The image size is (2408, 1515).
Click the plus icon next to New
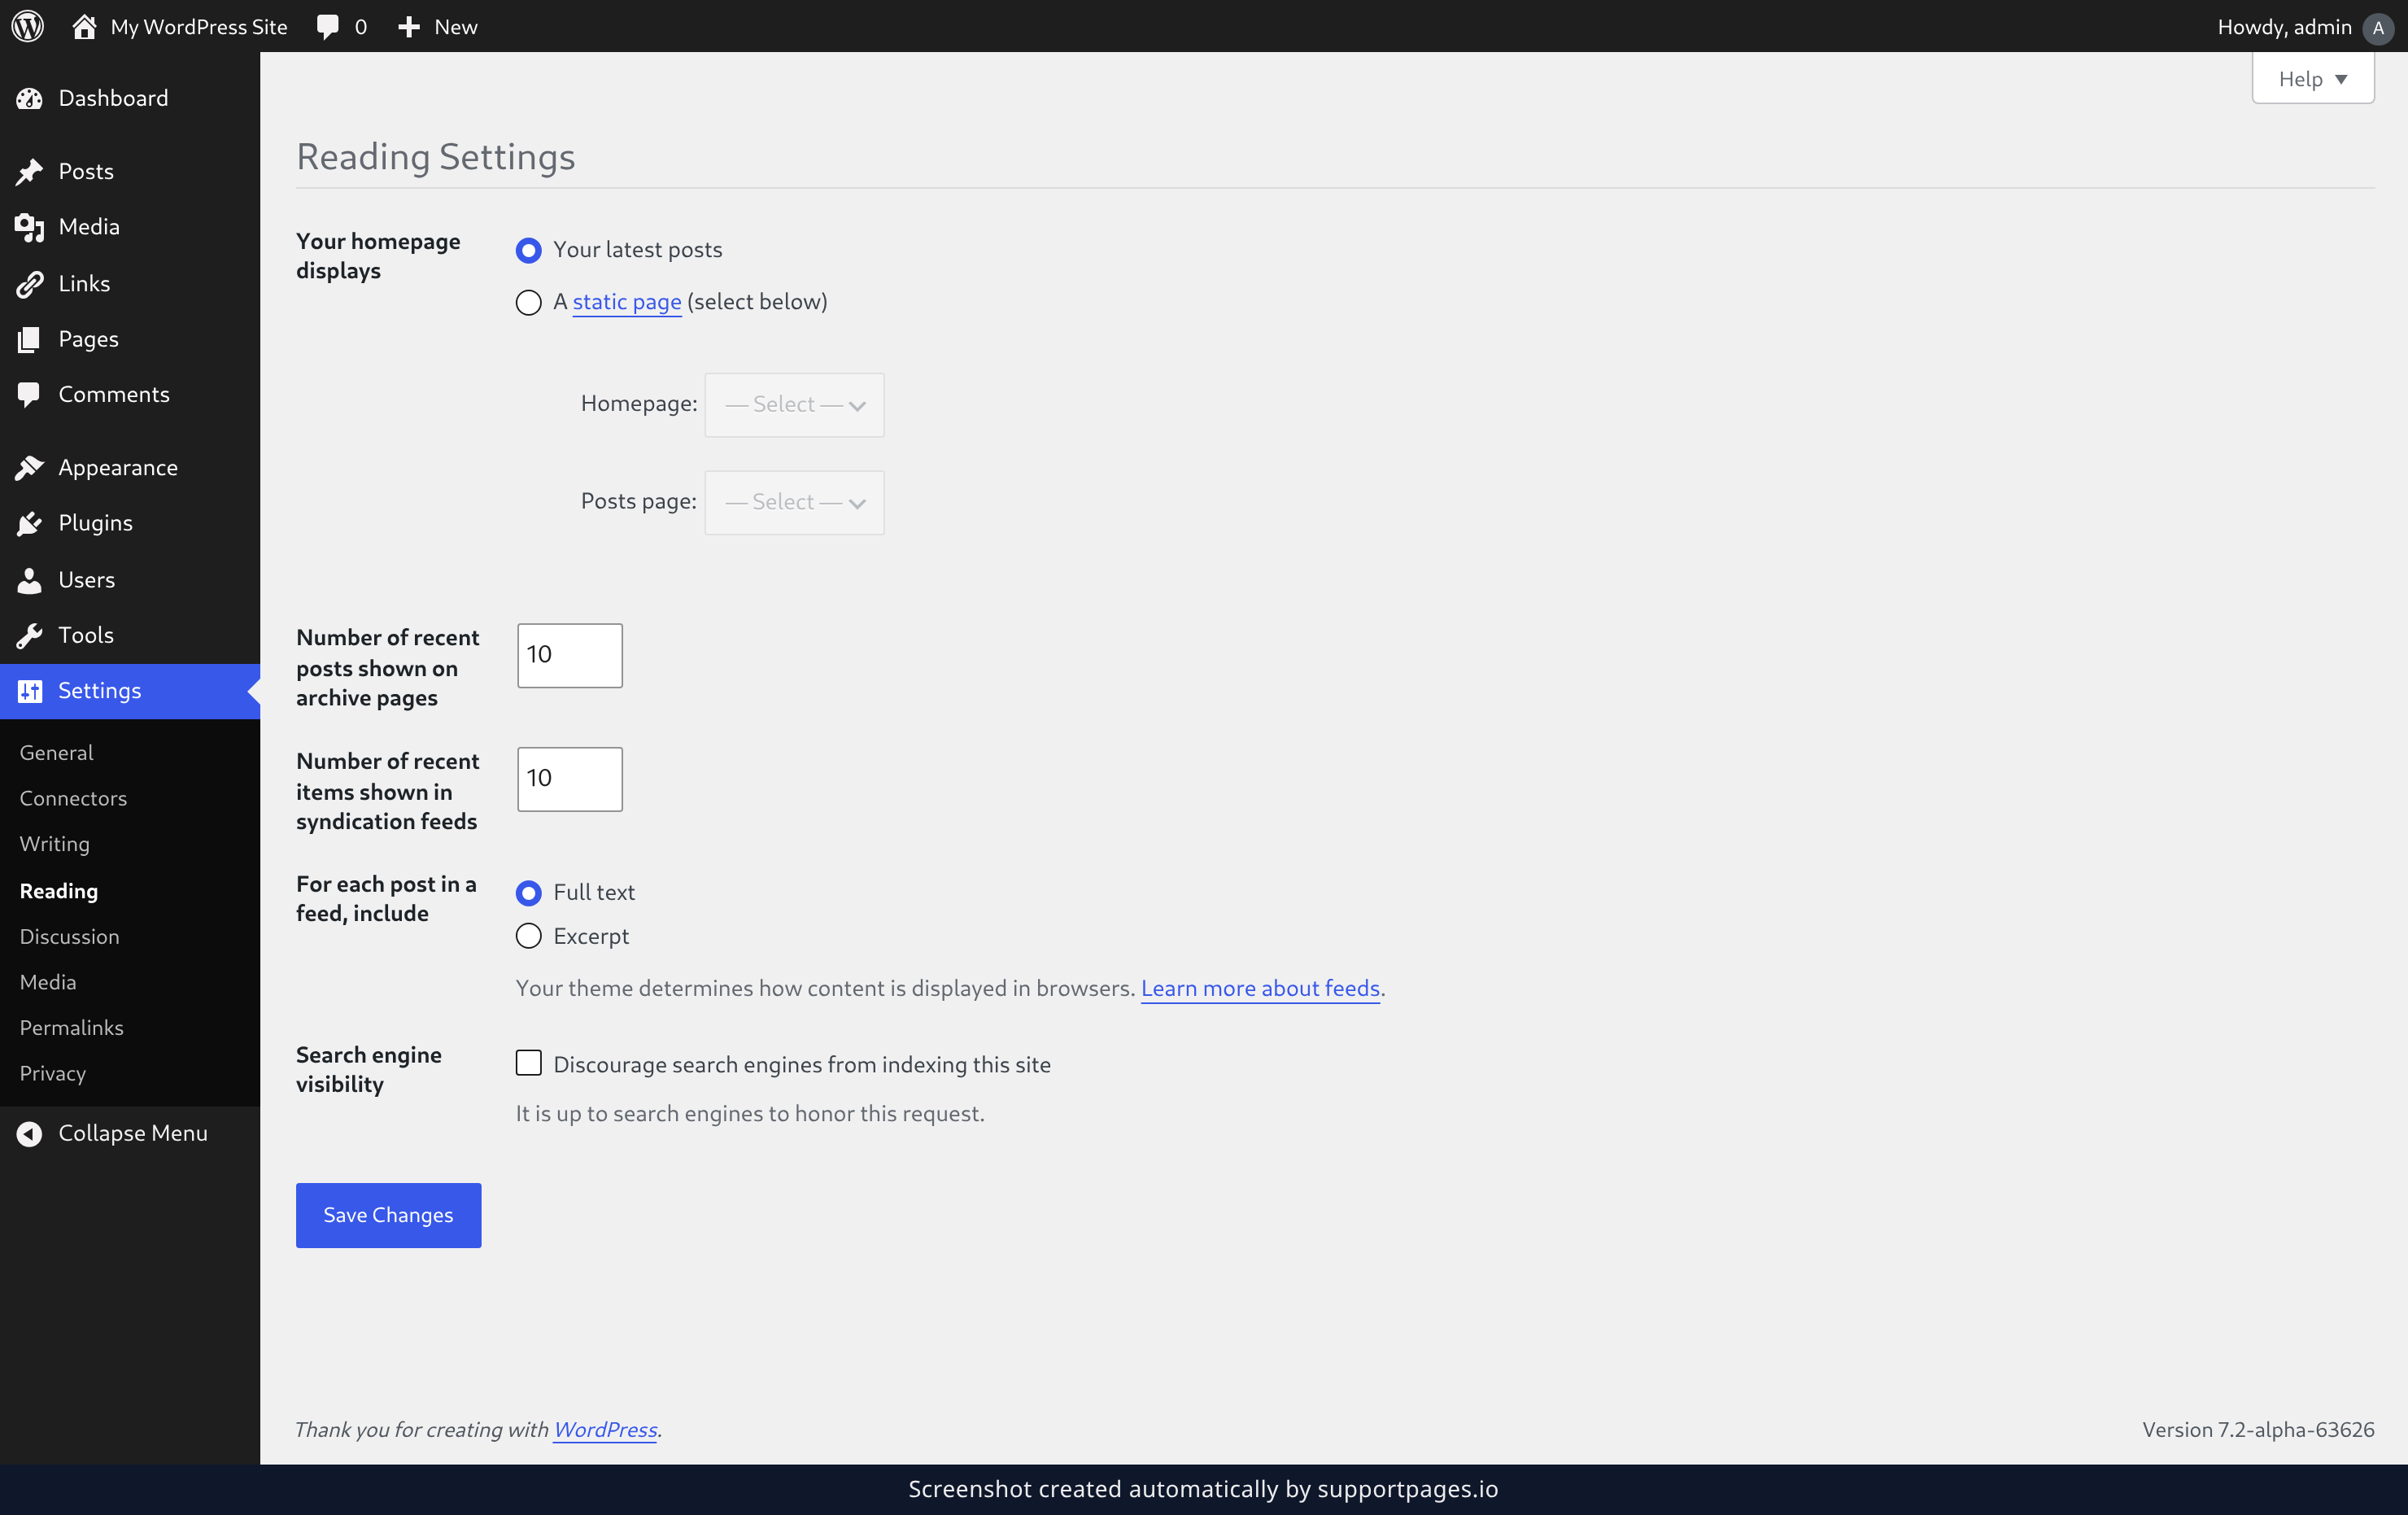point(408,27)
